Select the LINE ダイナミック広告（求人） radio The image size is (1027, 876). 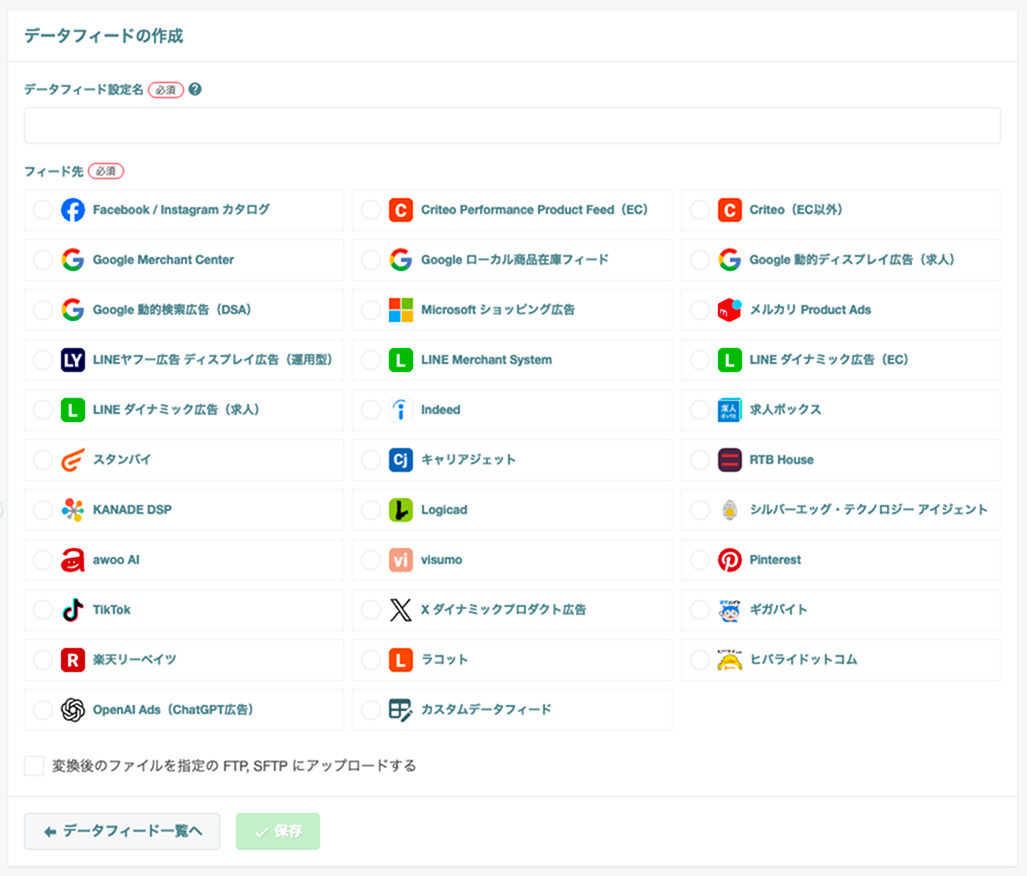pos(43,409)
